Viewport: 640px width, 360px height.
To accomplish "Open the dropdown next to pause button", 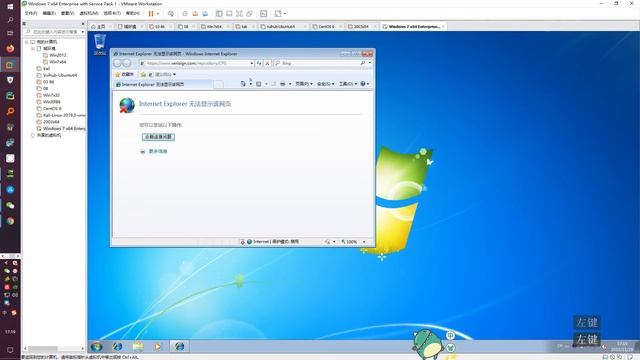I will pos(158,13).
